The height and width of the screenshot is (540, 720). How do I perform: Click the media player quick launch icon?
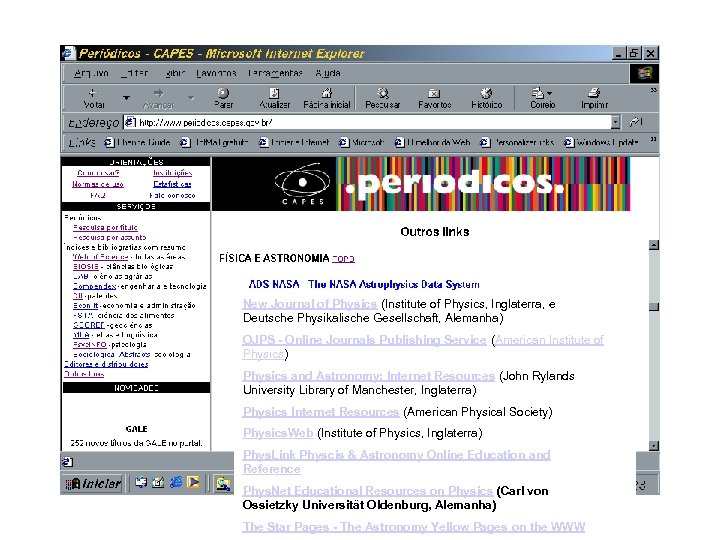pos(193,483)
